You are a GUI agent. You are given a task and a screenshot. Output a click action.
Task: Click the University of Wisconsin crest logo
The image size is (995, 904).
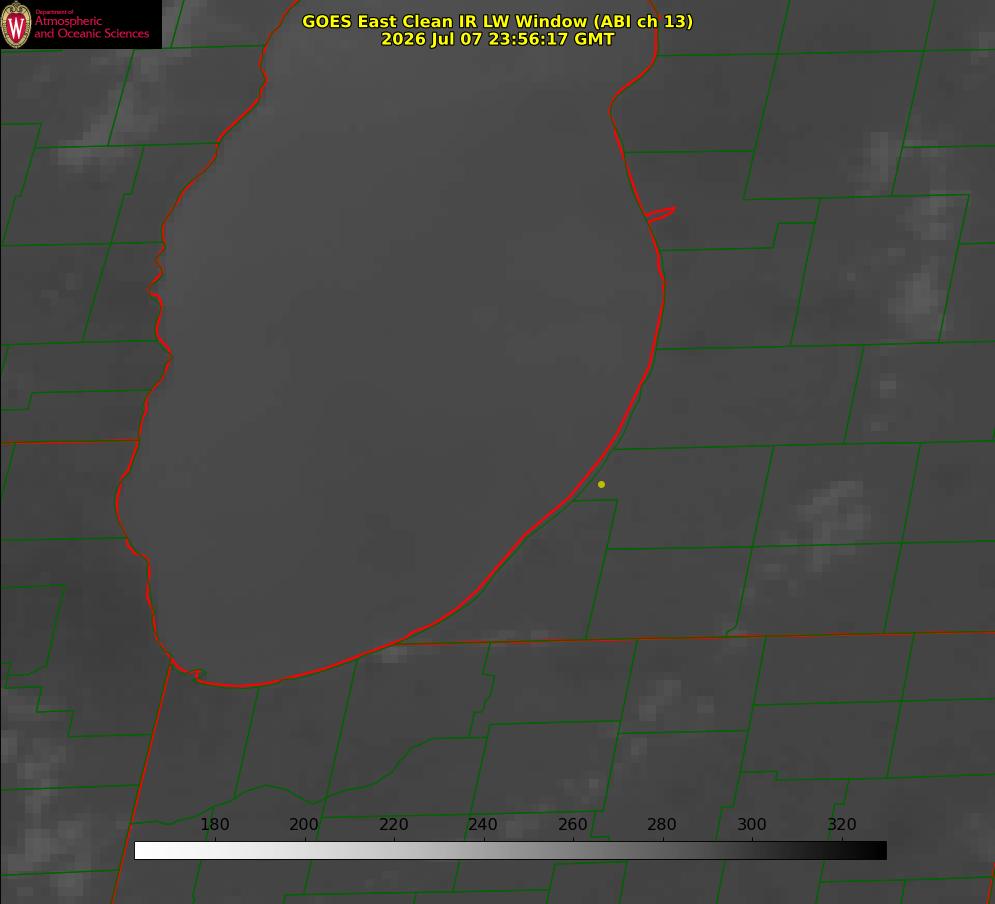[x=16, y=24]
